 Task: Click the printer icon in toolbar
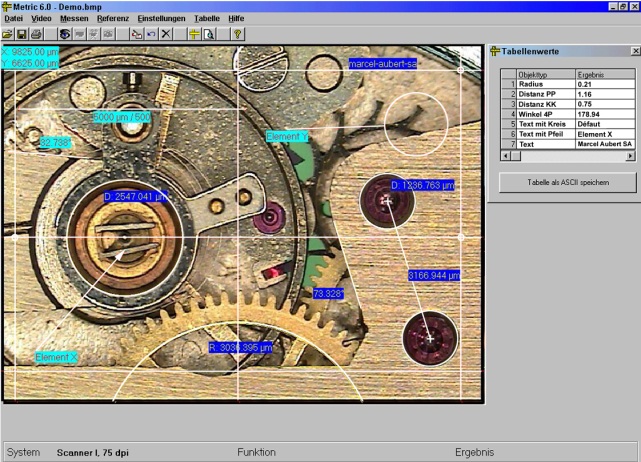tap(36, 33)
